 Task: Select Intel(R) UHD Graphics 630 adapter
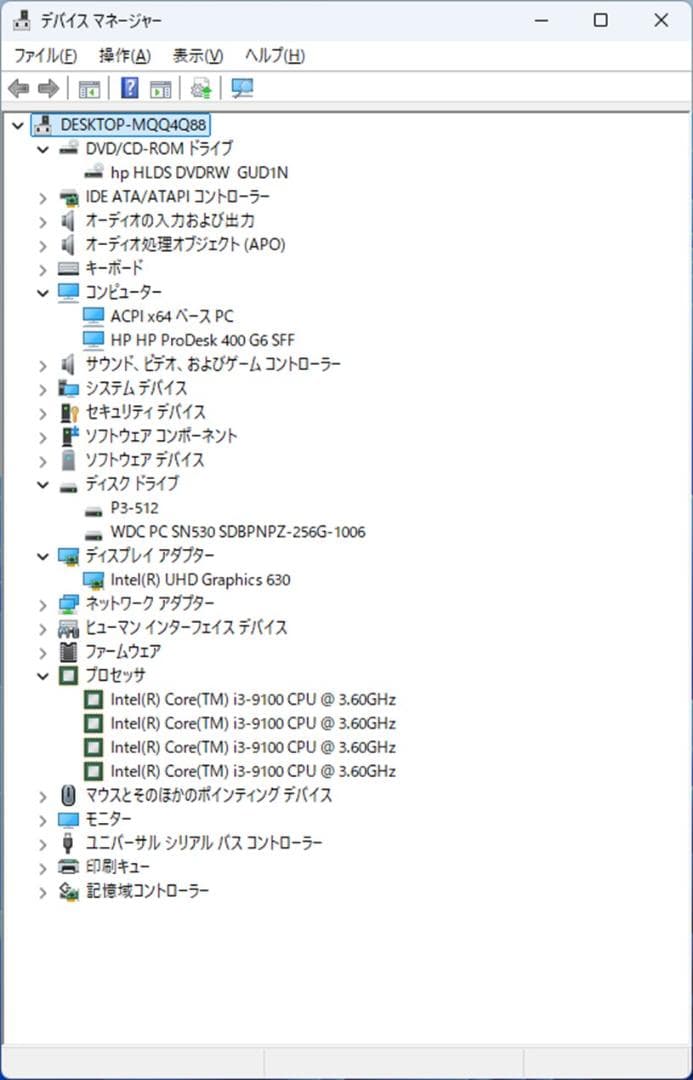[x=200, y=580]
